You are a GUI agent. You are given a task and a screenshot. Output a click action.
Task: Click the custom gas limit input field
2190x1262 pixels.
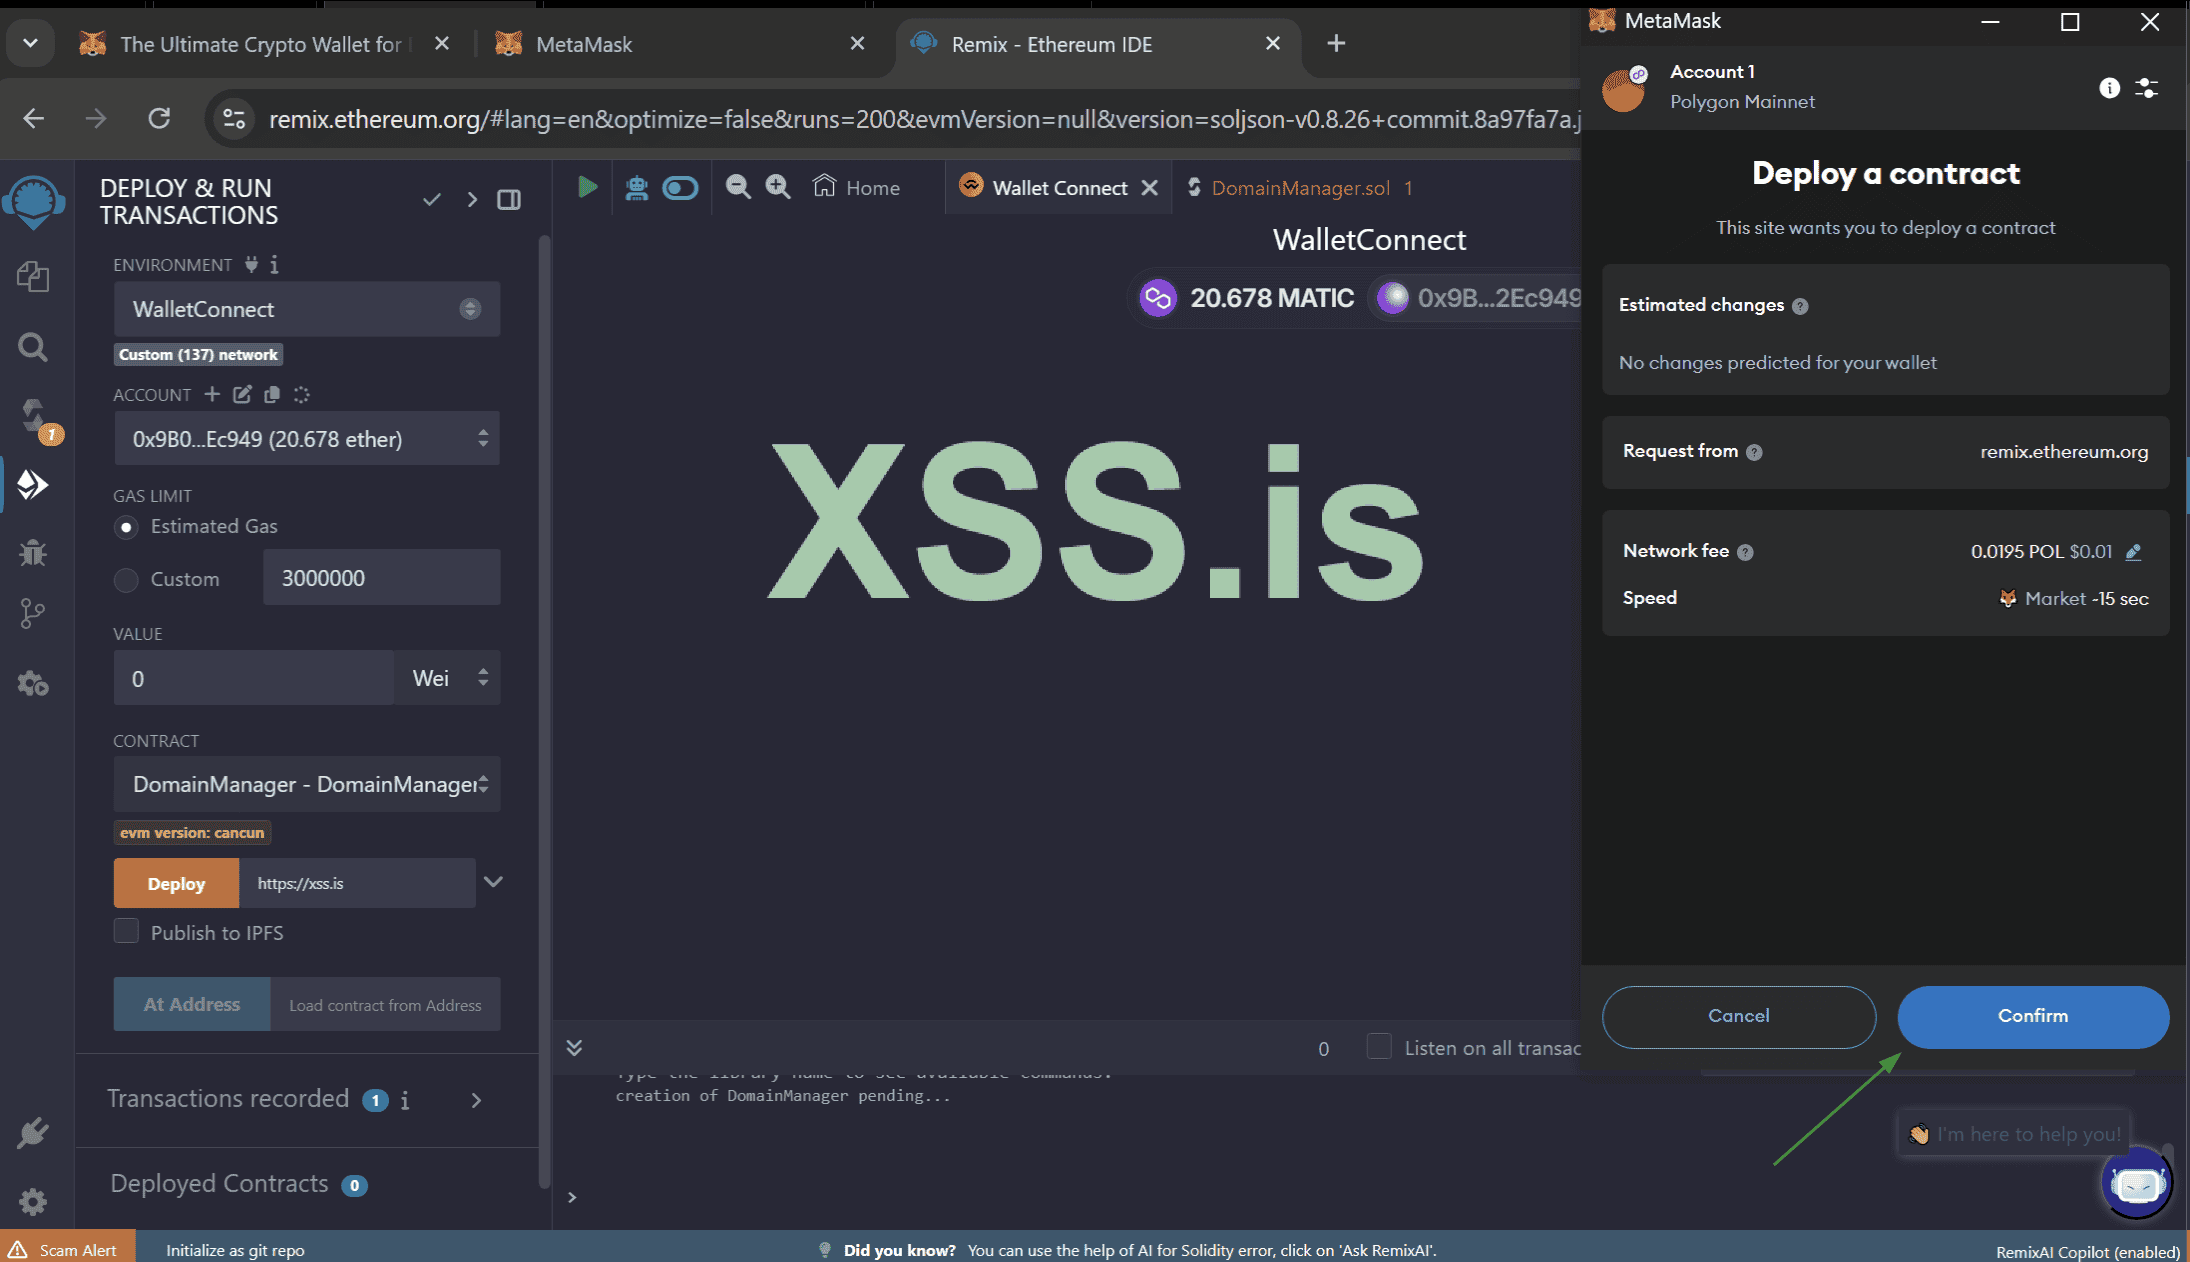point(381,578)
